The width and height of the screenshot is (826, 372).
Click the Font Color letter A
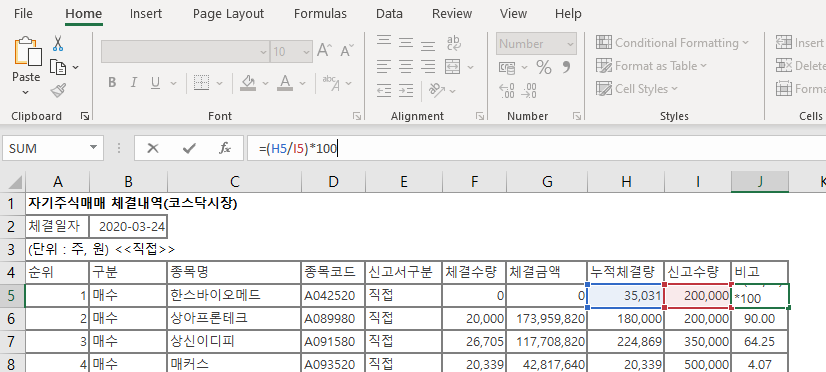(x=285, y=83)
